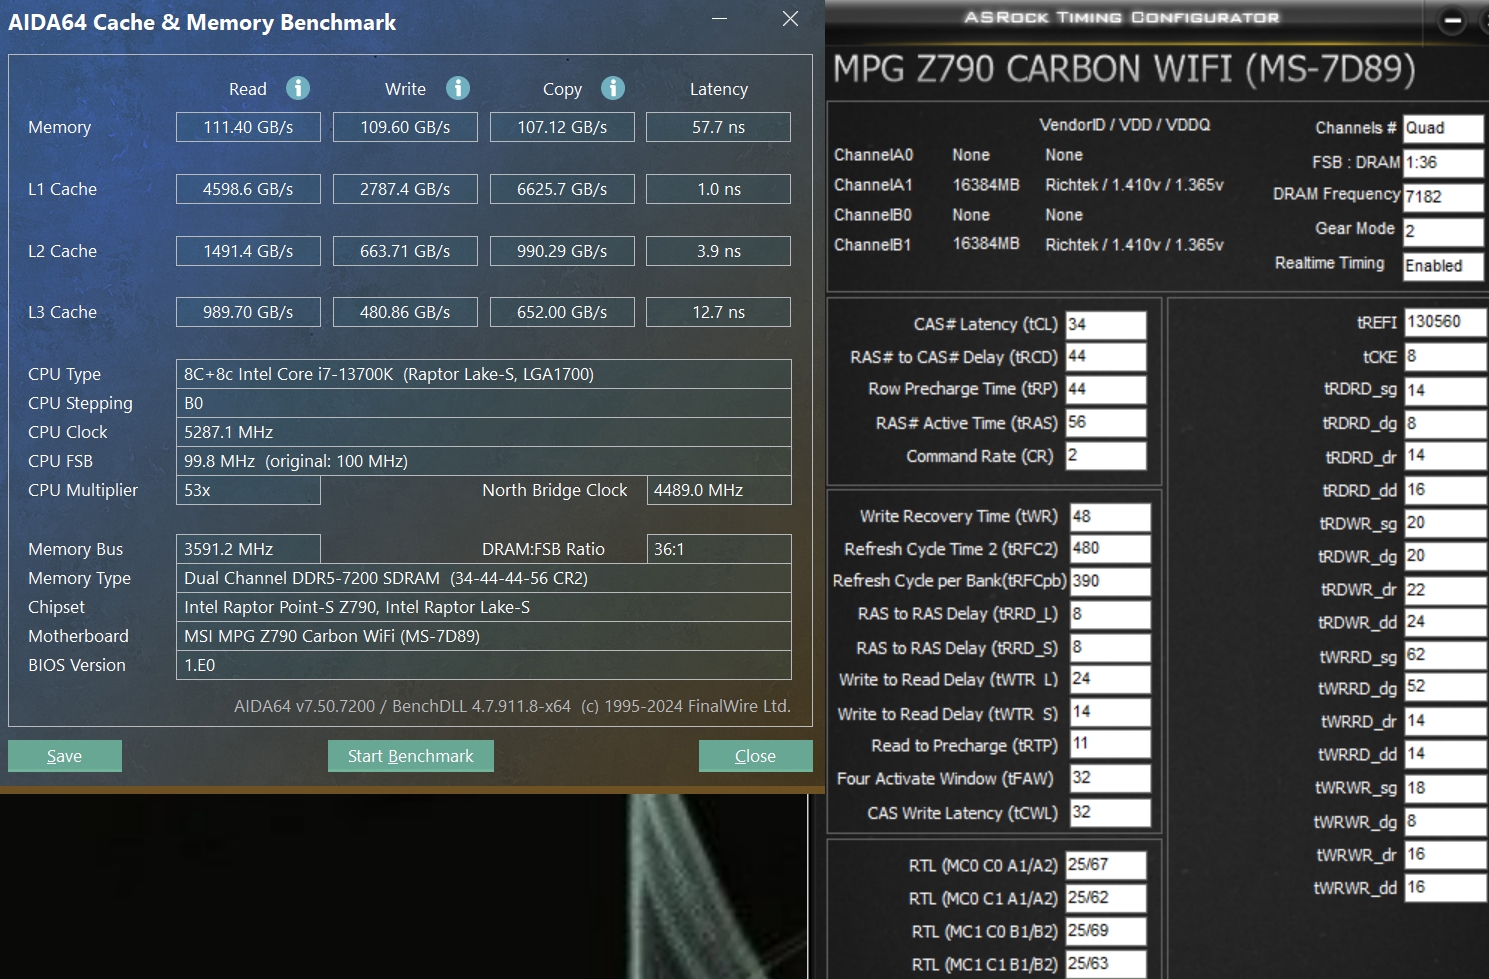Viewport: 1489px width, 979px height.
Task: Click the CPU Clock value 5287.1 MHz
Action: [x=484, y=432]
